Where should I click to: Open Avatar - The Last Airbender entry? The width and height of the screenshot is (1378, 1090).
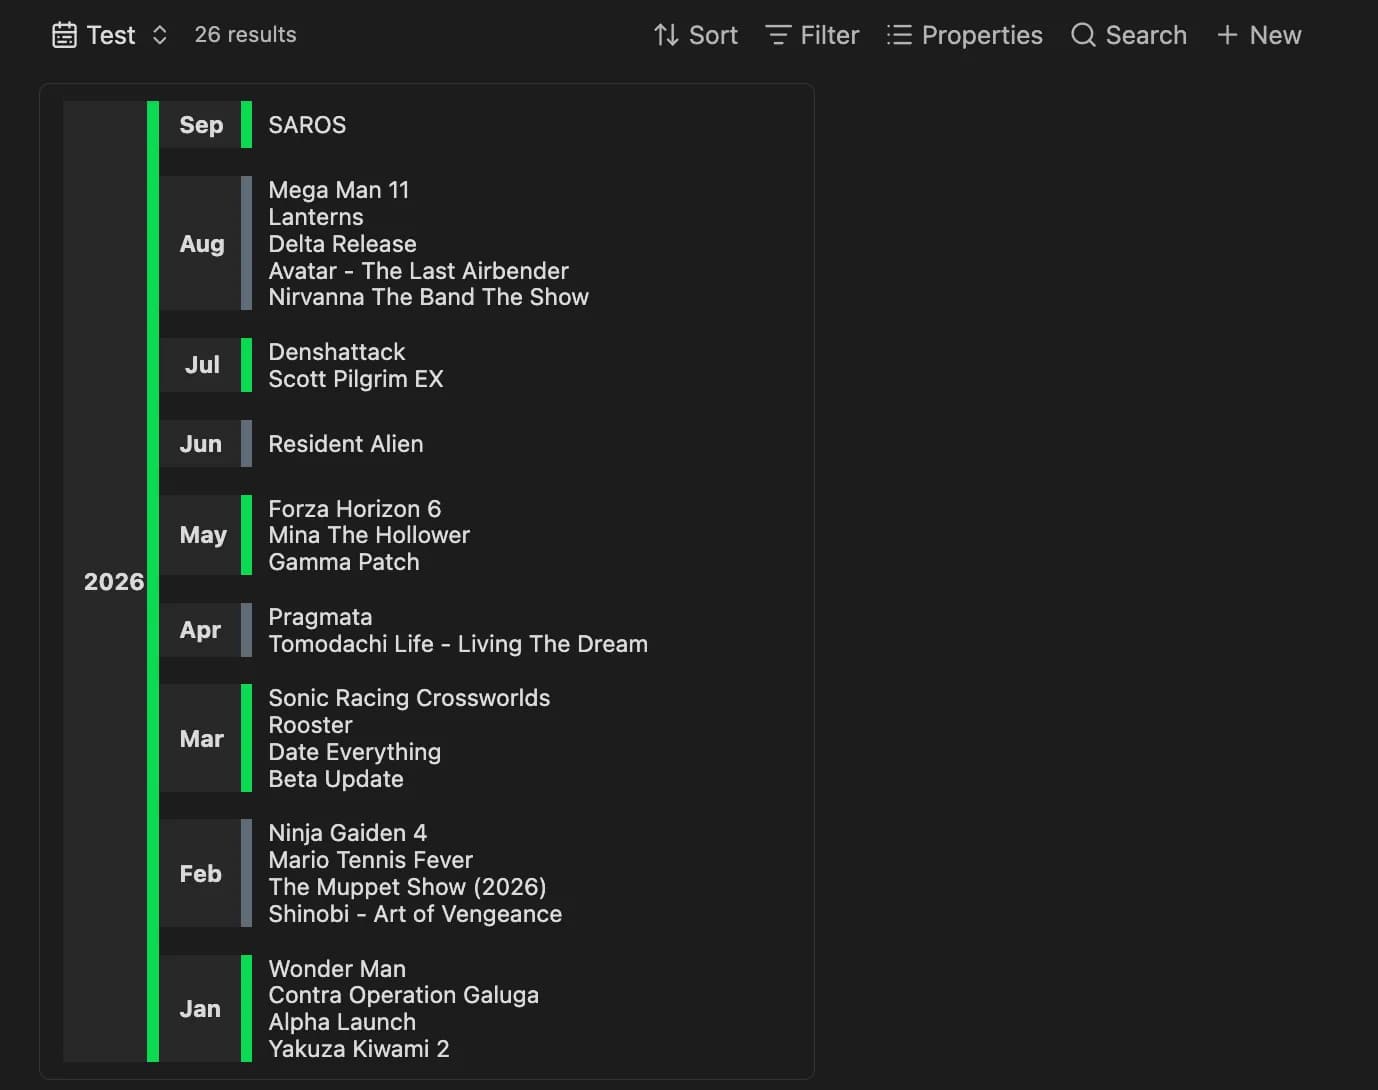(418, 271)
